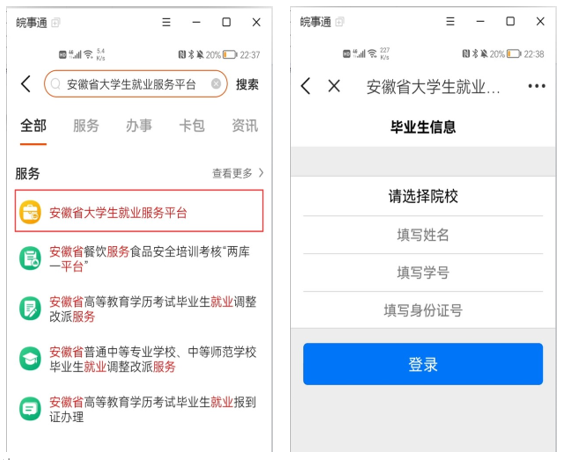
Task: Click the 填写姓名 input field
Action: click(423, 235)
